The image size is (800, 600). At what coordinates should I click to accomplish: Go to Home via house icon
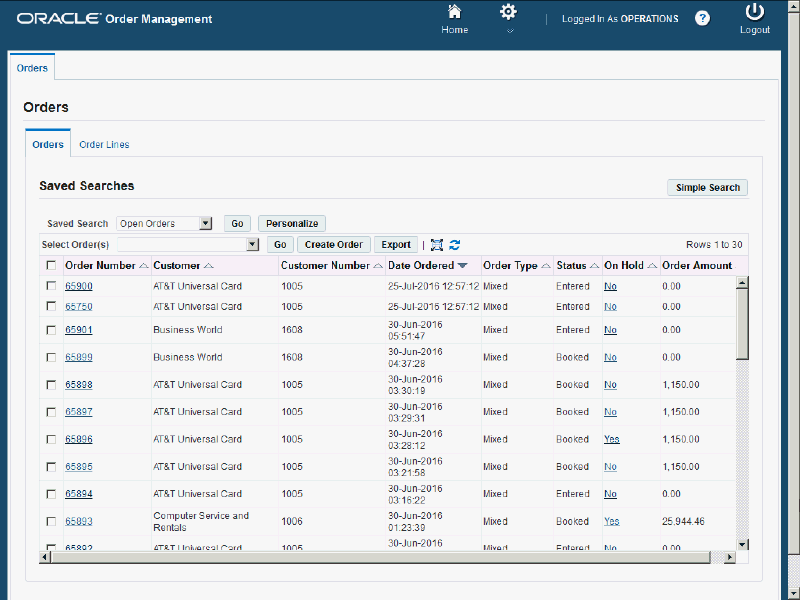tap(454, 12)
